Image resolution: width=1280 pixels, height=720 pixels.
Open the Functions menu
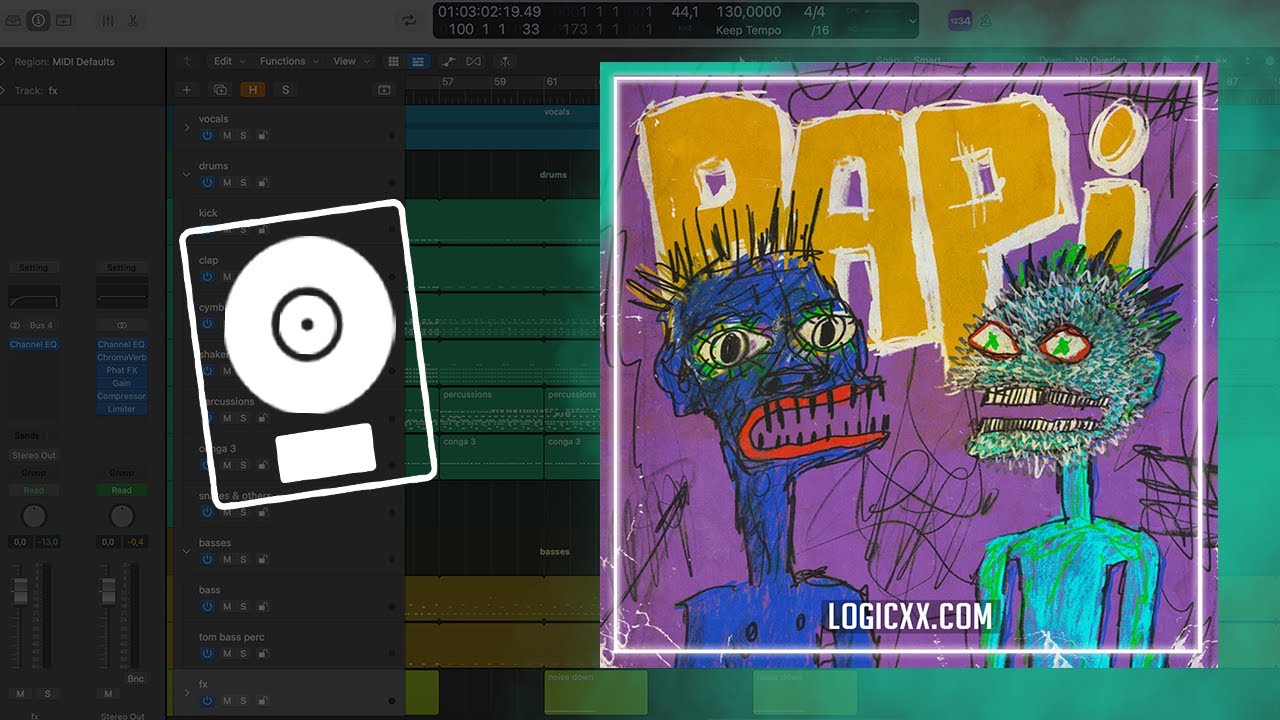[290, 61]
